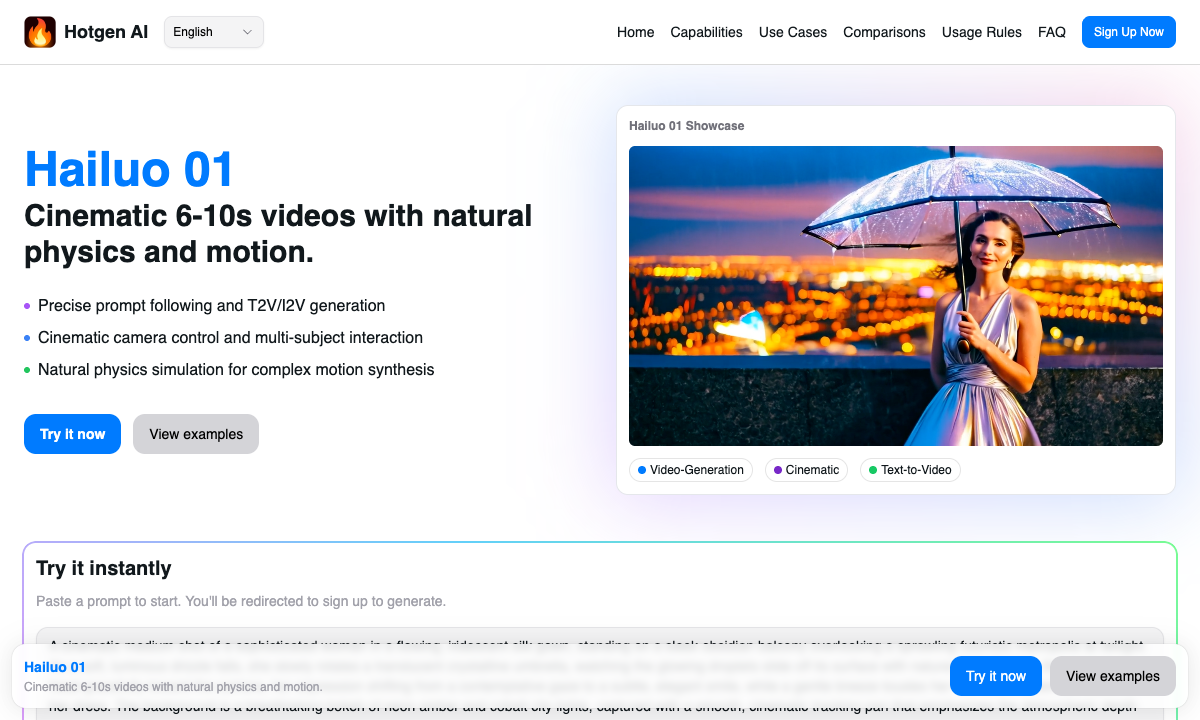Click the Hailuo 01 showcase image
The image size is (1200, 720).
pyautogui.click(x=895, y=296)
